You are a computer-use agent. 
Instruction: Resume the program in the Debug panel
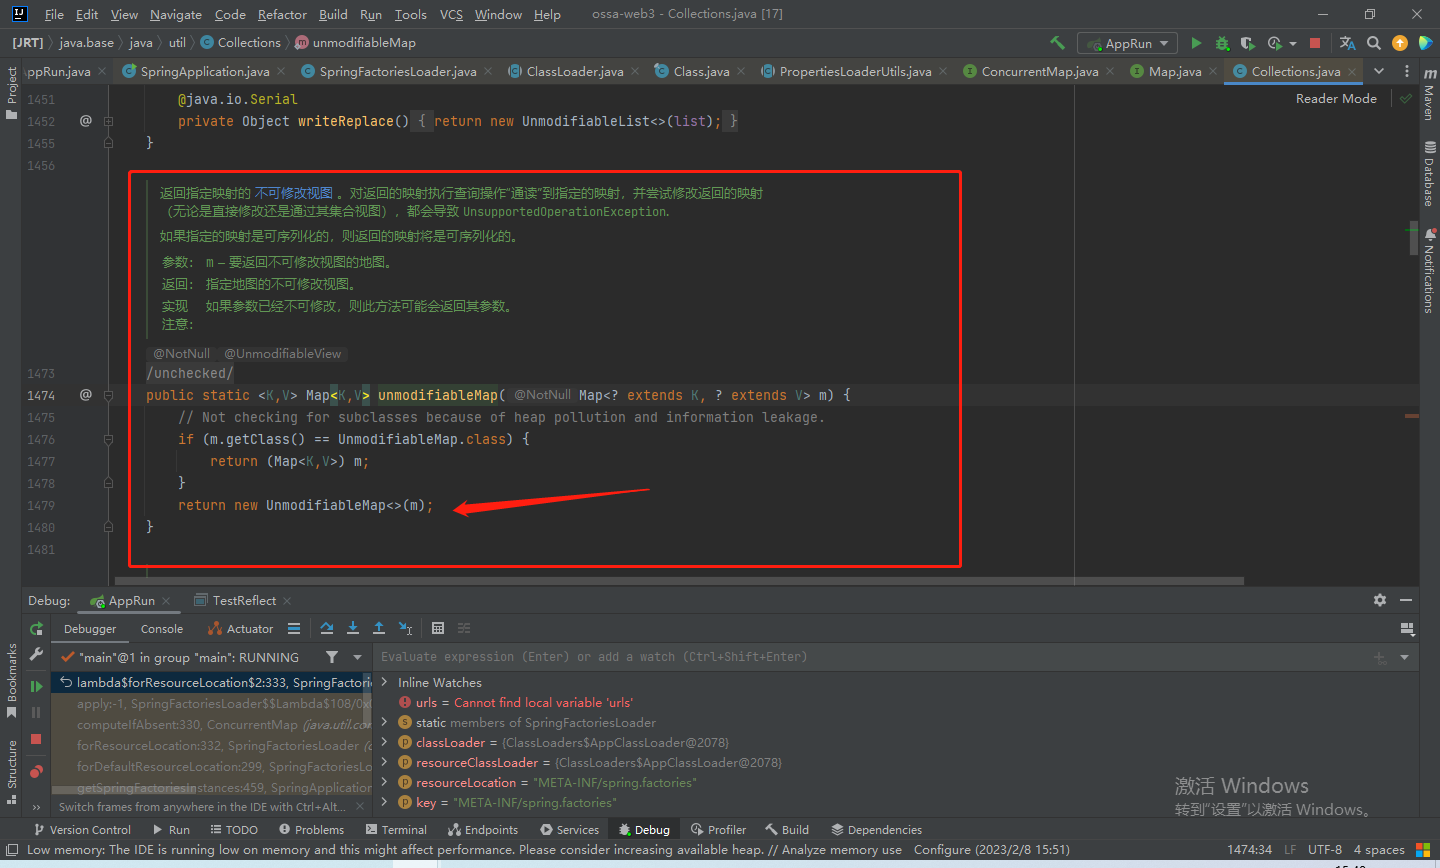click(x=36, y=686)
